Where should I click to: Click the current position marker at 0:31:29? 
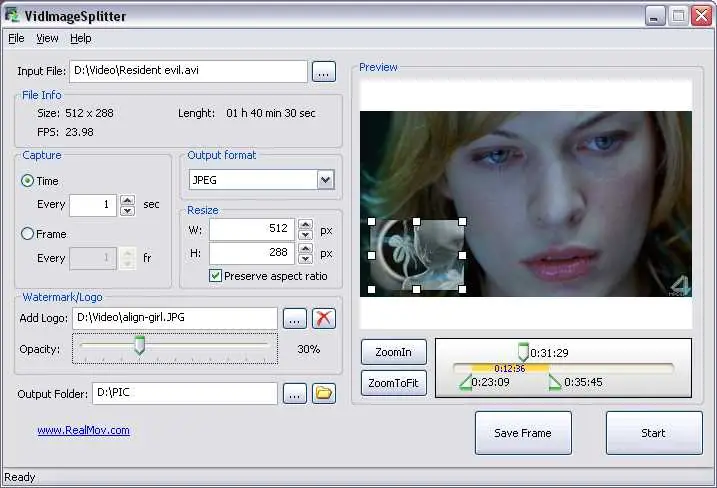pos(523,351)
